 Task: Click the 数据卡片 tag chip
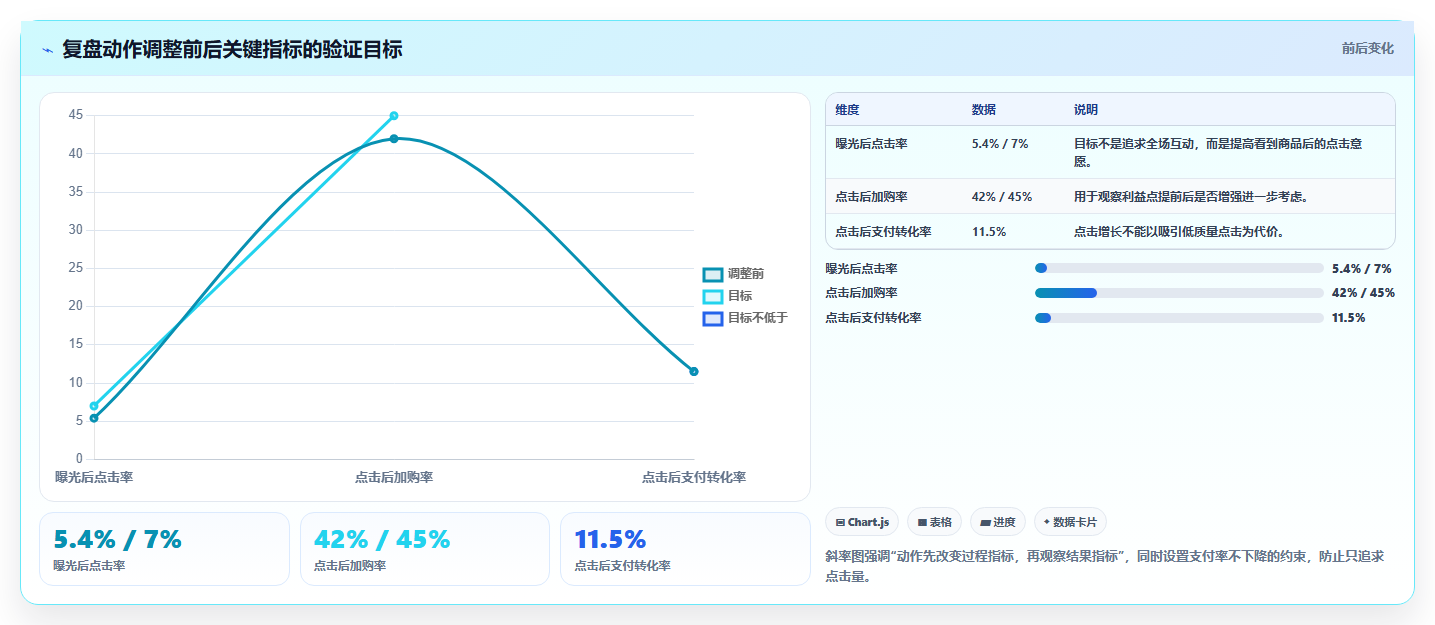click(1070, 522)
